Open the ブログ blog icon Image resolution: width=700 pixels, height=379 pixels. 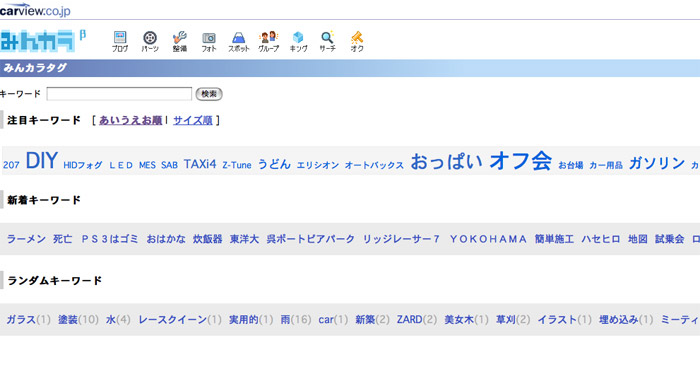[120, 42]
